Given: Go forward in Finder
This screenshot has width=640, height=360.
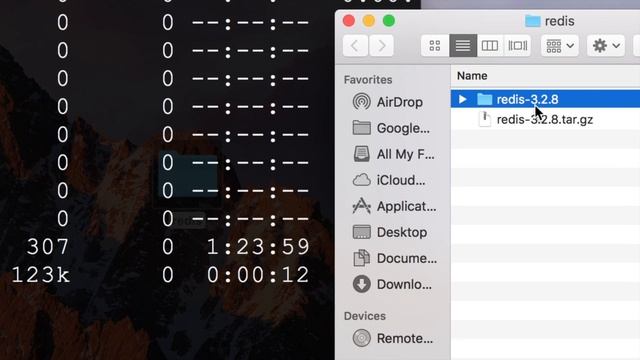Looking at the screenshot, I should 381,45.
